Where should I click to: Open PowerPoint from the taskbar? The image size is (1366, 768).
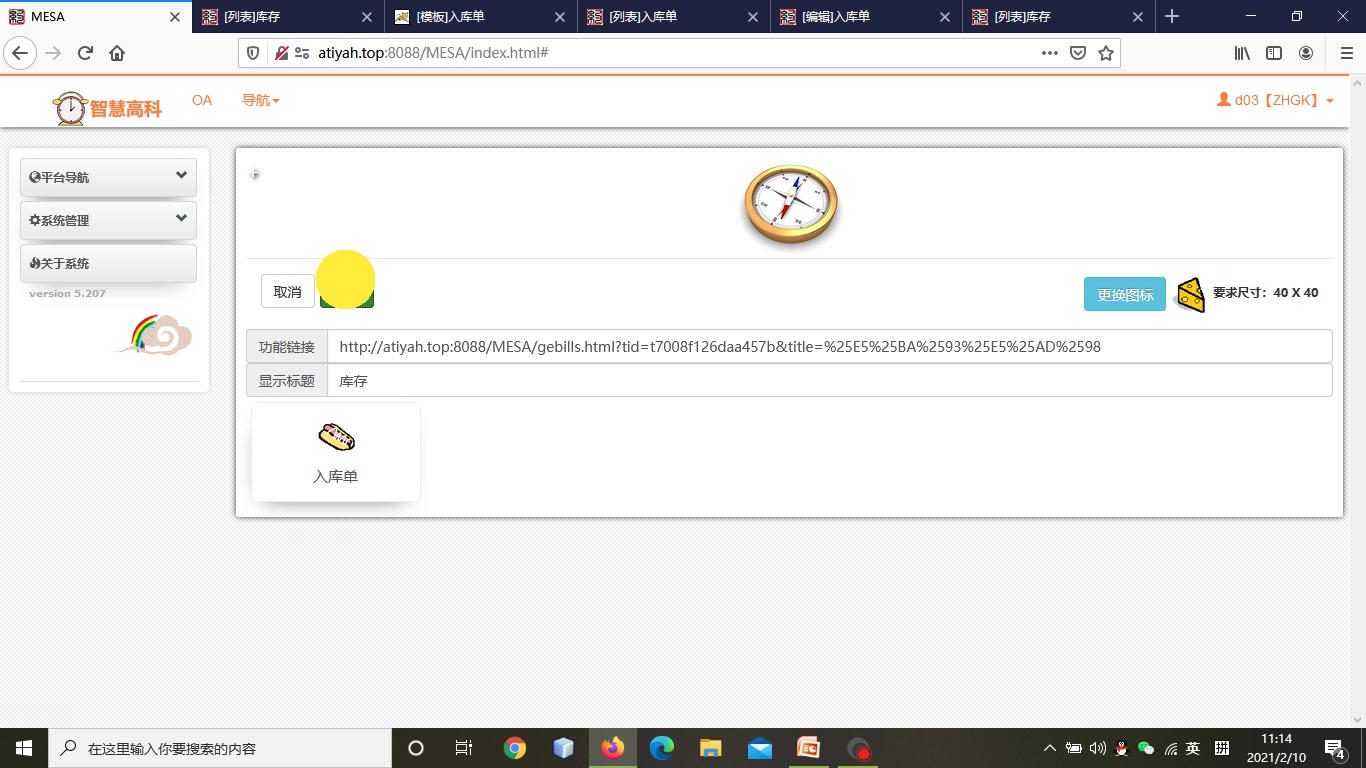click(x=809, y=748)
